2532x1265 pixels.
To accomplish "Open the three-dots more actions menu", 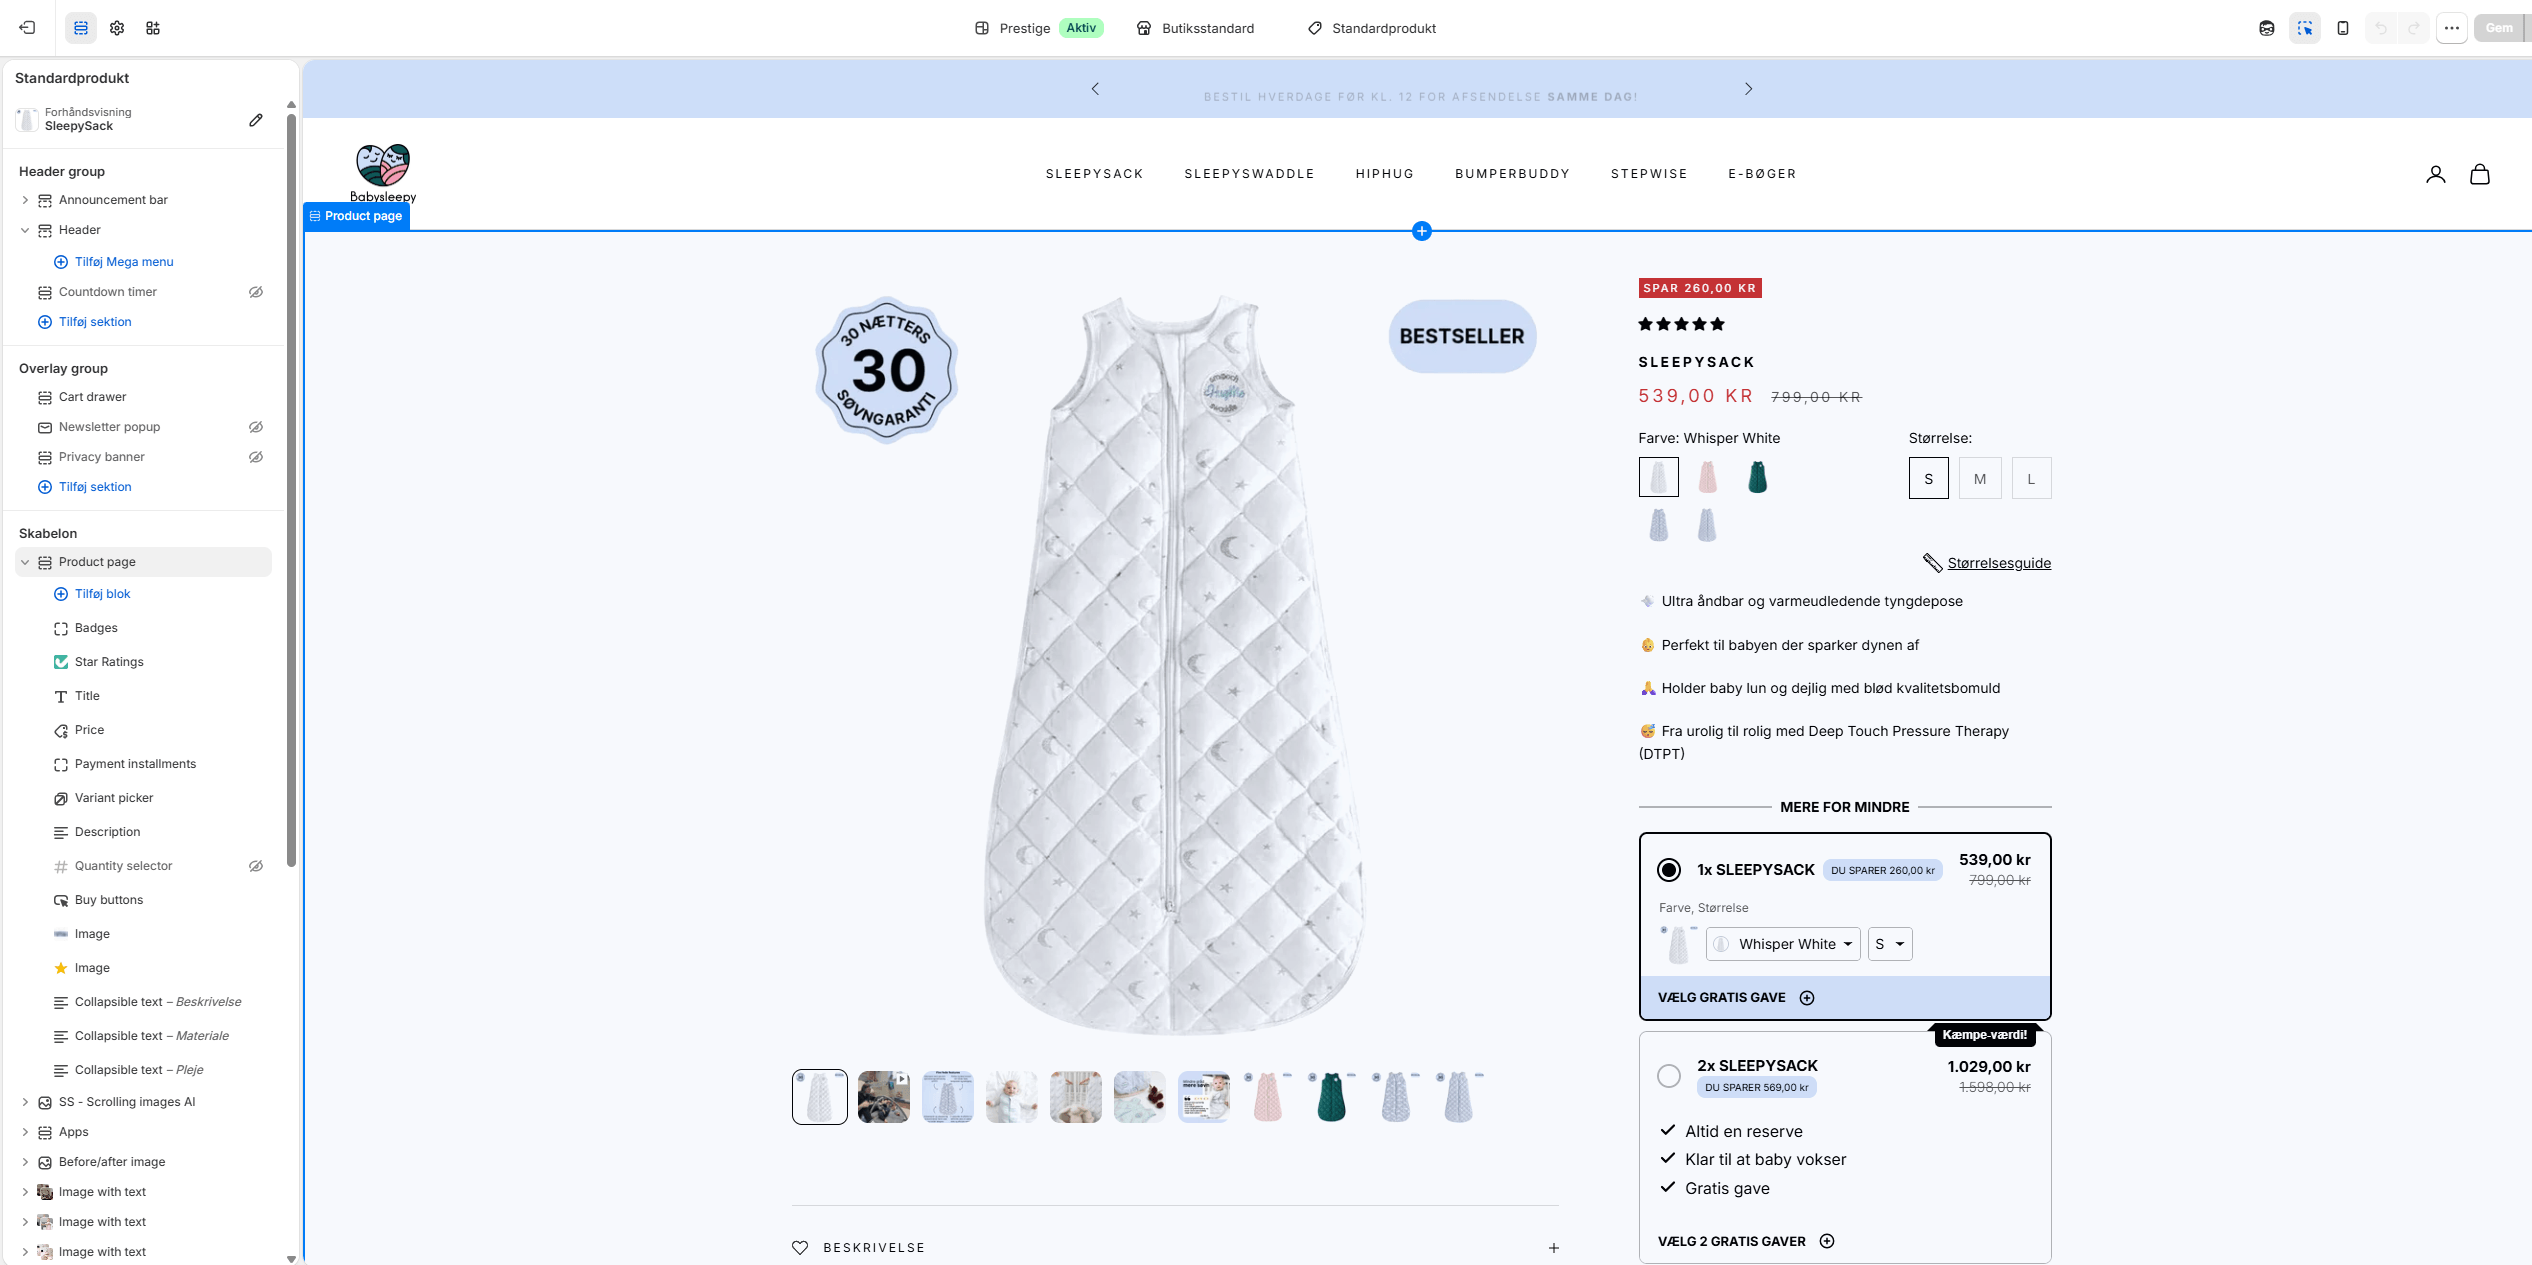I will click(x=2452, y=28).
